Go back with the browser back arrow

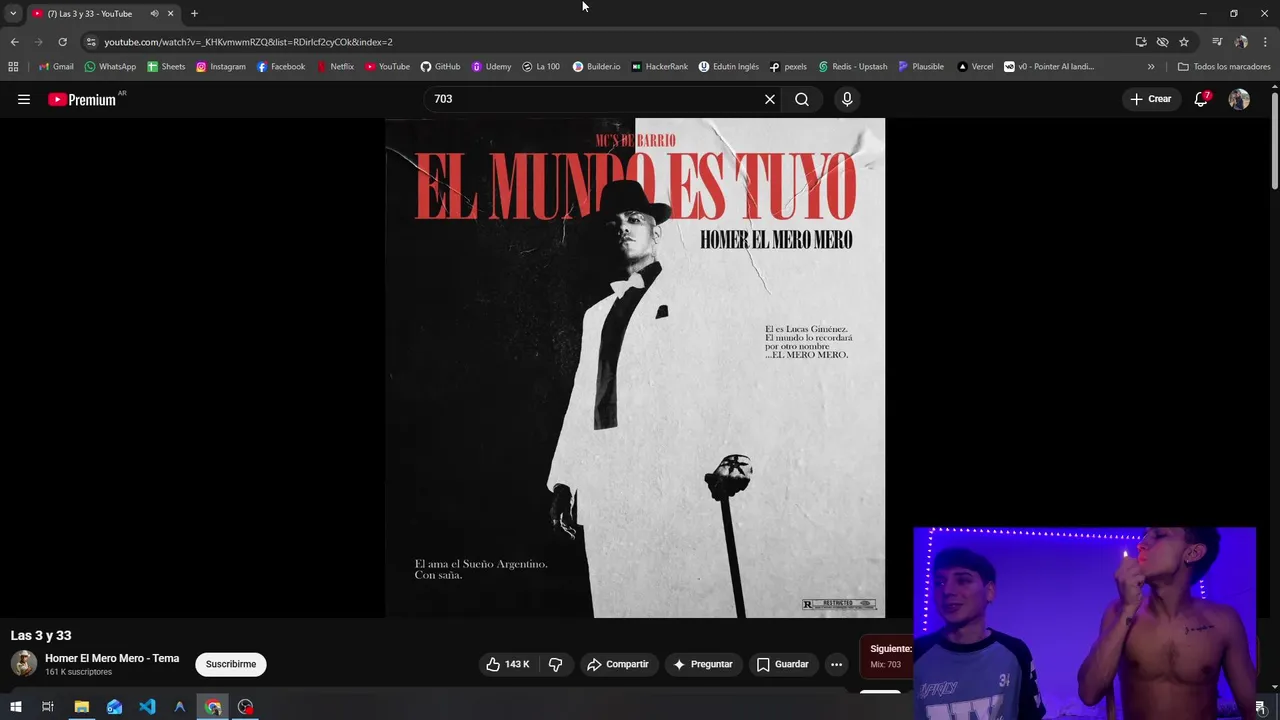(x=14, y=42)
